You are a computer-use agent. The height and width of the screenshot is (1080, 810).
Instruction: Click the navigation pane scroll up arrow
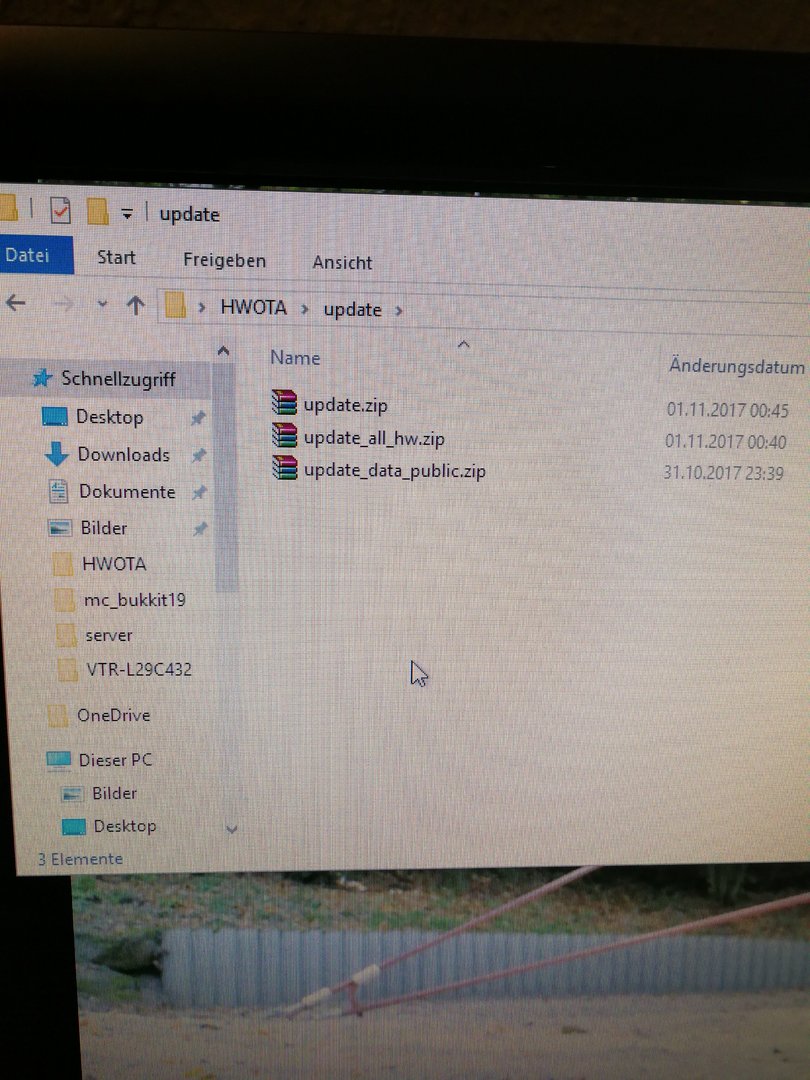(223, 351)
